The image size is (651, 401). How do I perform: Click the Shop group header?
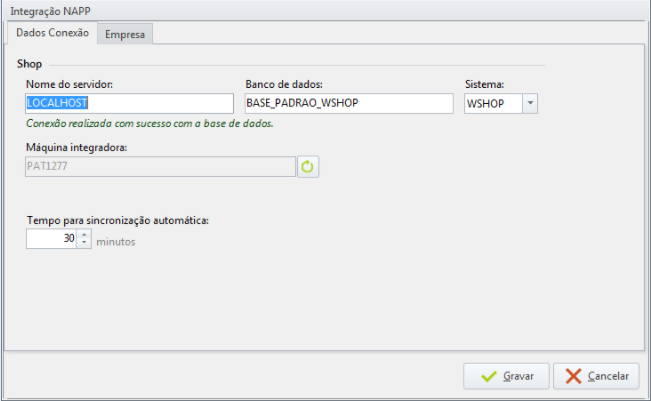point(29,64)
